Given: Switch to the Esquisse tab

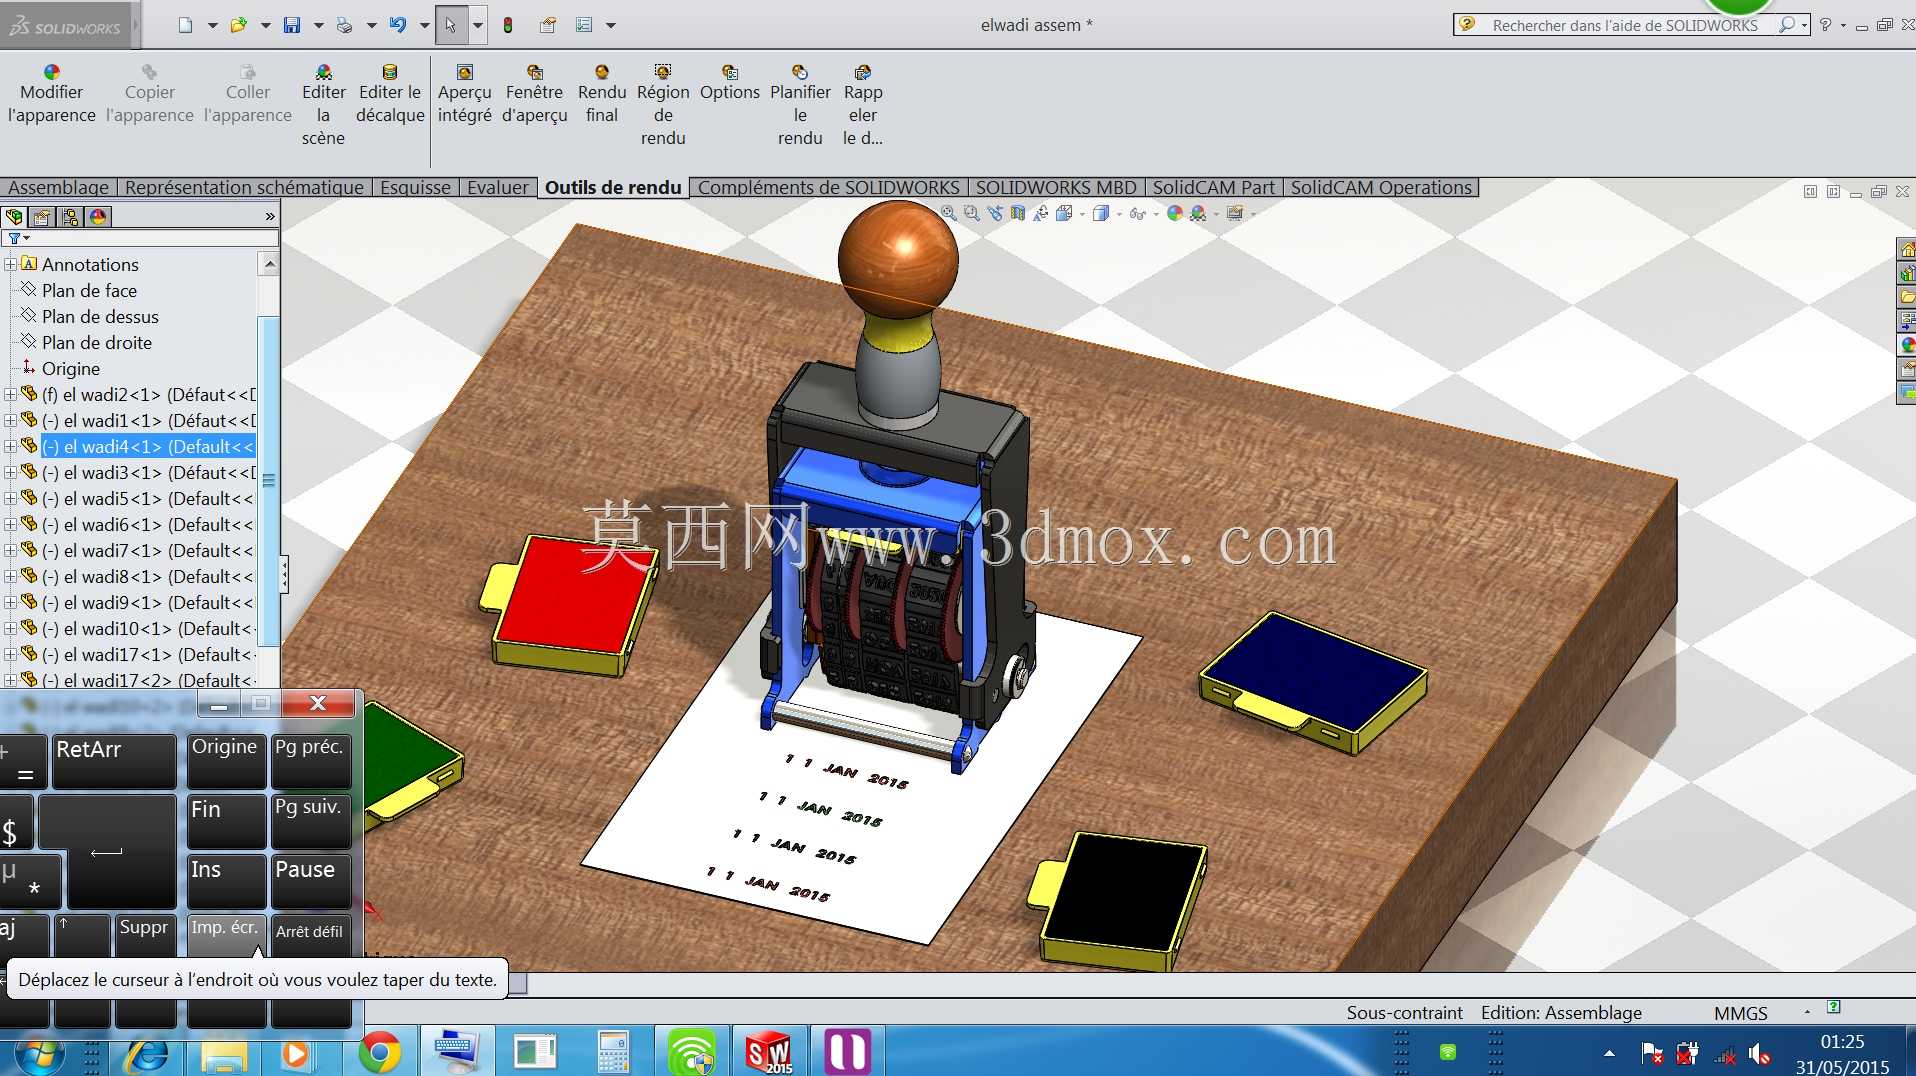Looking at the screenshot, I should [415, 187].
